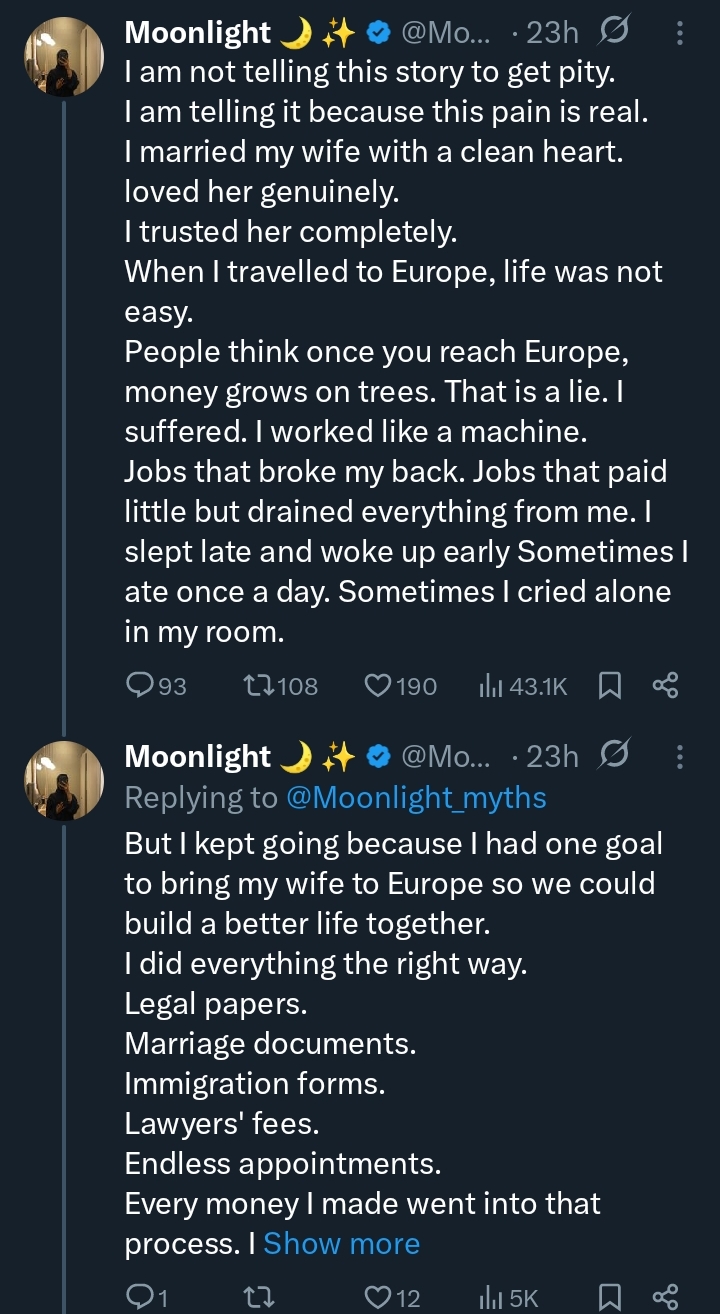Open Moonlight display name on second tweet
The width and height of the screenshot is (720, 1314).
pos(197,757)
